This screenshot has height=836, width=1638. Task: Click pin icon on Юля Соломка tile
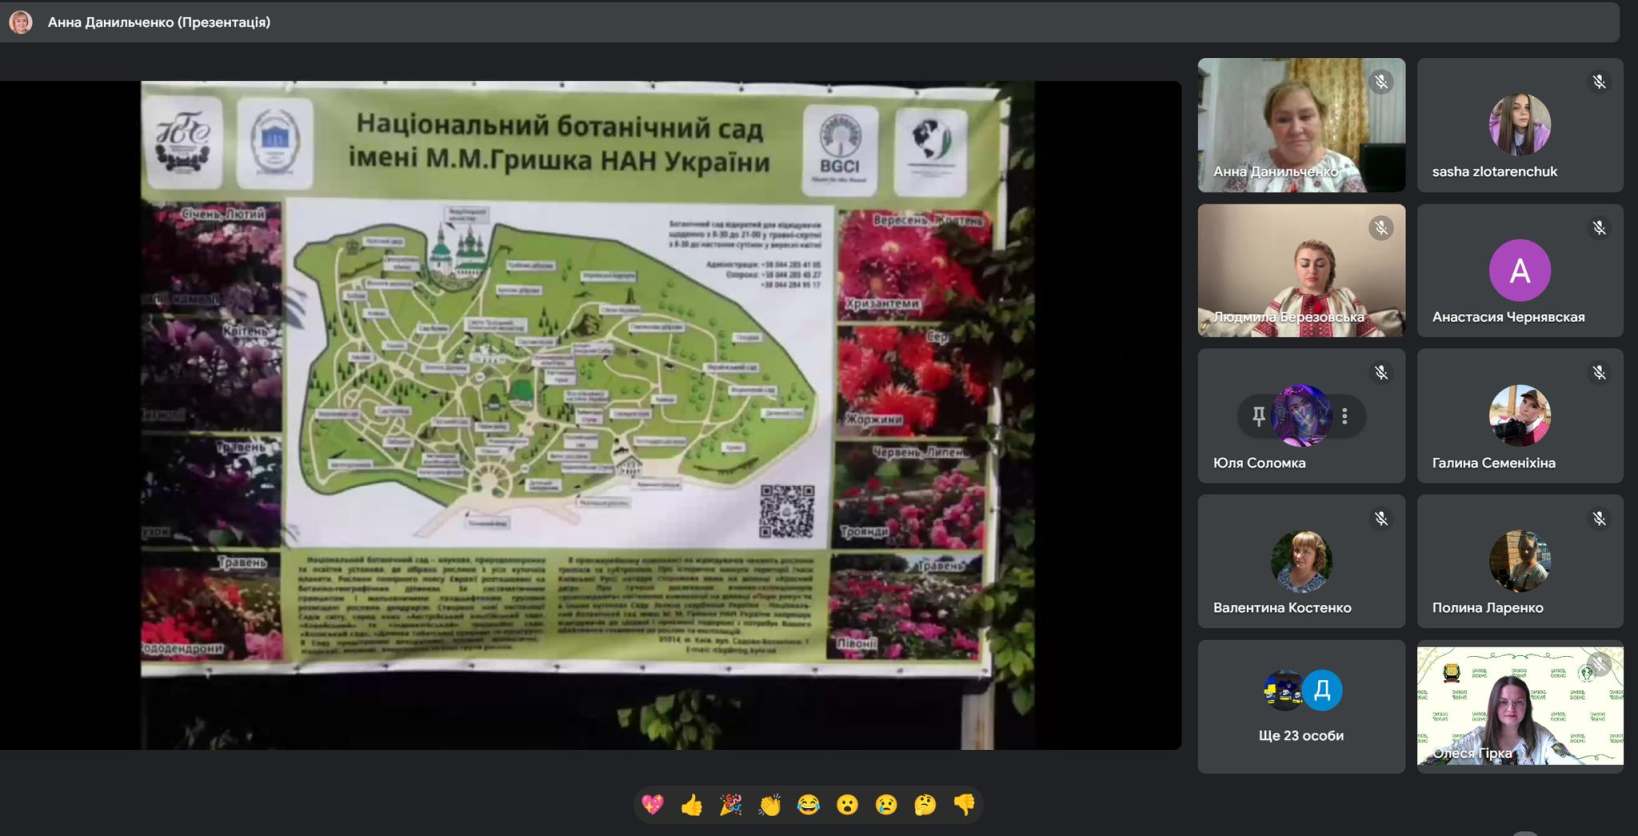tap(1258, 416)
